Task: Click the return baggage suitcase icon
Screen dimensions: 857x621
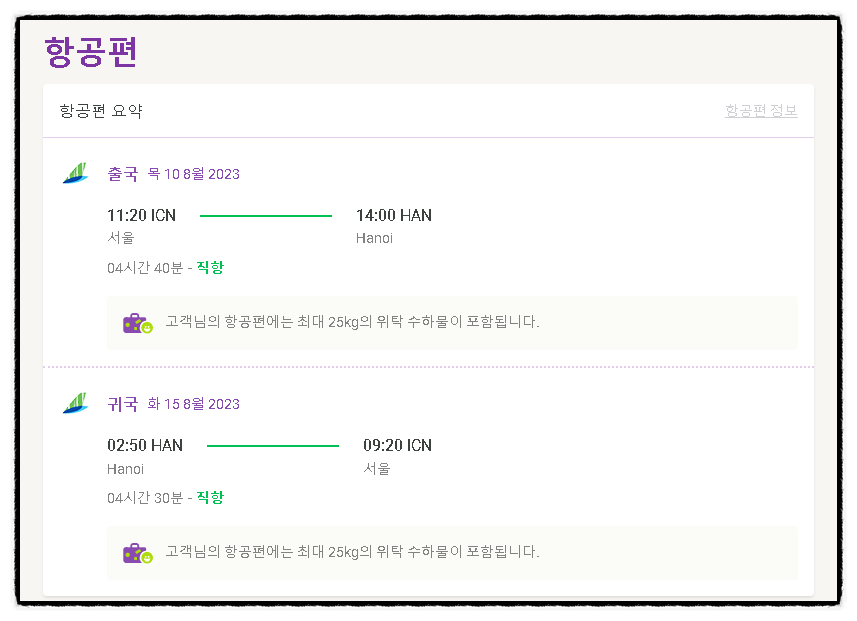Action: [x=138, y=553]
